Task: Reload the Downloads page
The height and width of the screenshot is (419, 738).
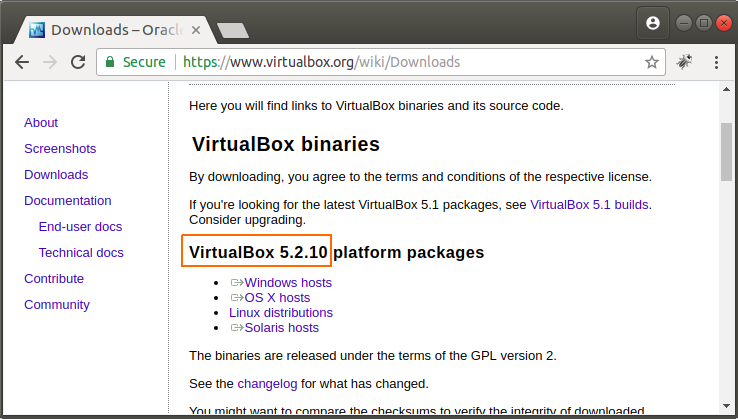Action: point(78,62)
